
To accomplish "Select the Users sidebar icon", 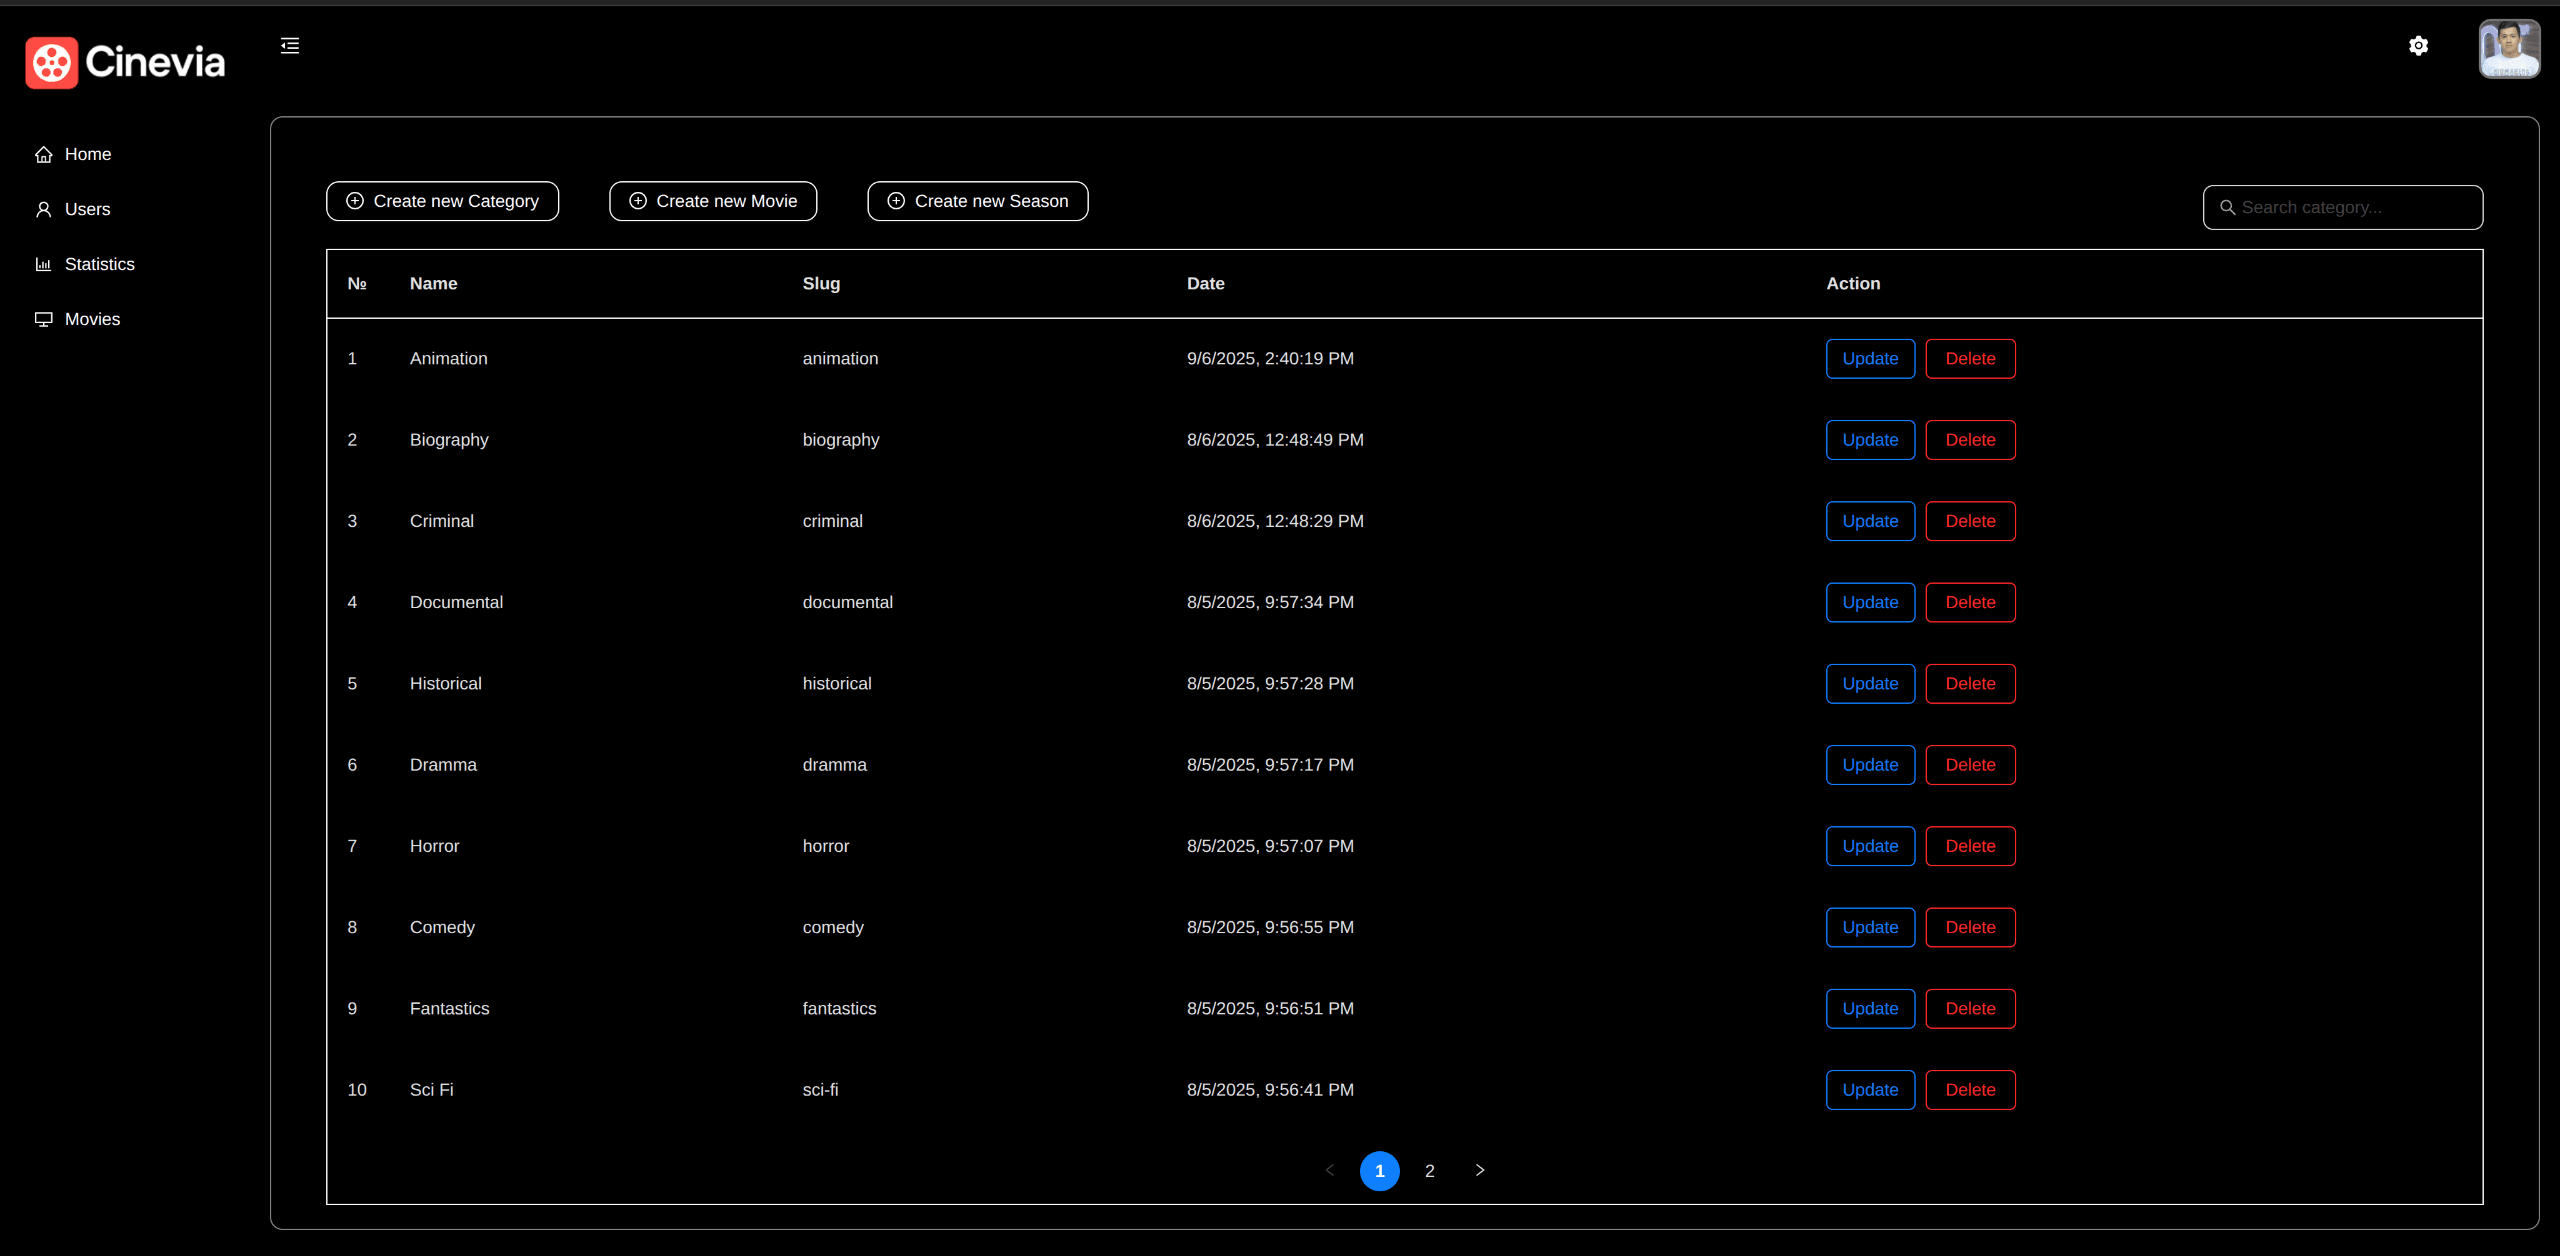I will 44,209.
